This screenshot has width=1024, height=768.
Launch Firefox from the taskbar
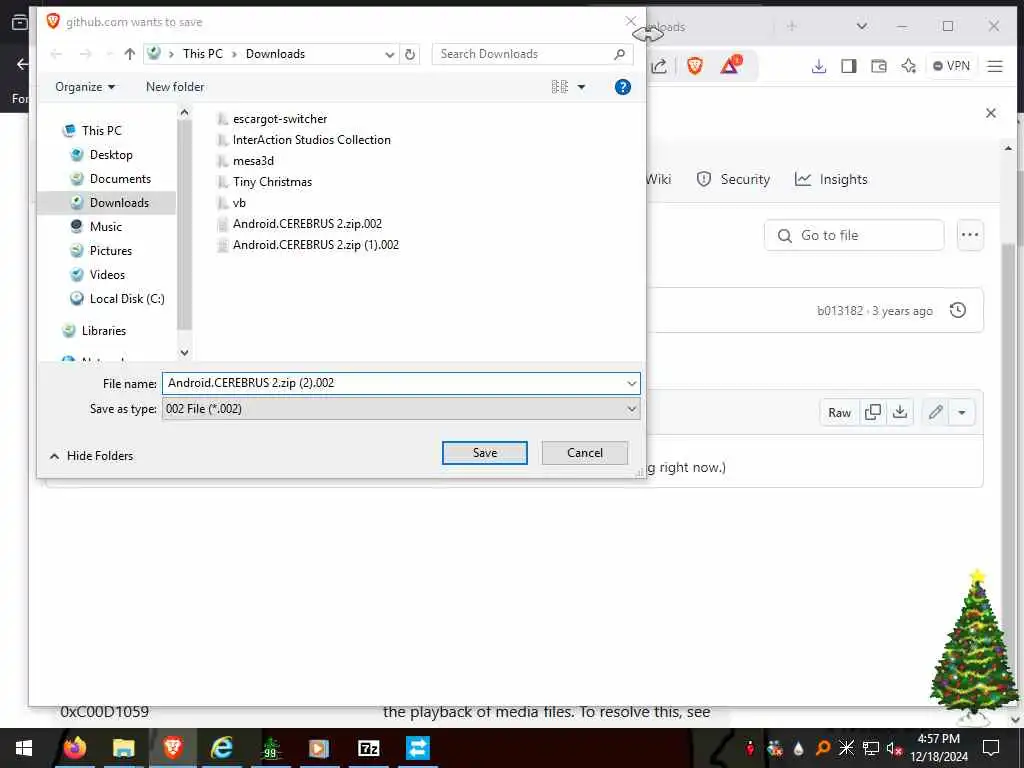[74, 748]
